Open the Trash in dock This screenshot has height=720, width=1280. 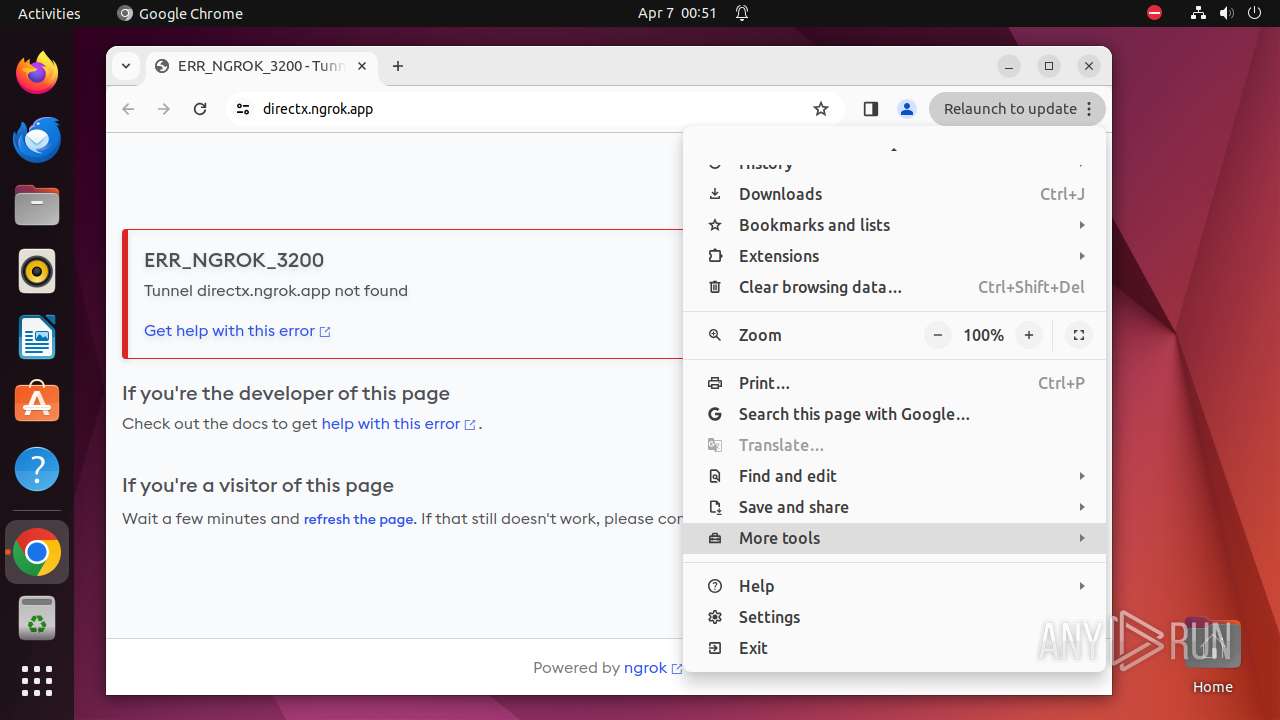(x=37, y=618)
